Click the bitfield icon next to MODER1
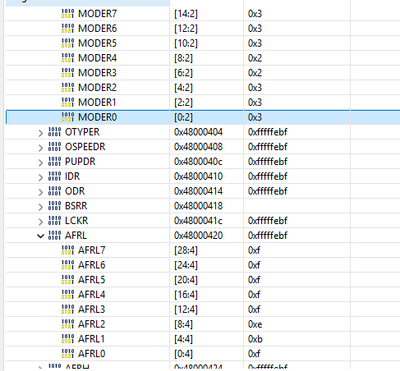 coord(68,102)
